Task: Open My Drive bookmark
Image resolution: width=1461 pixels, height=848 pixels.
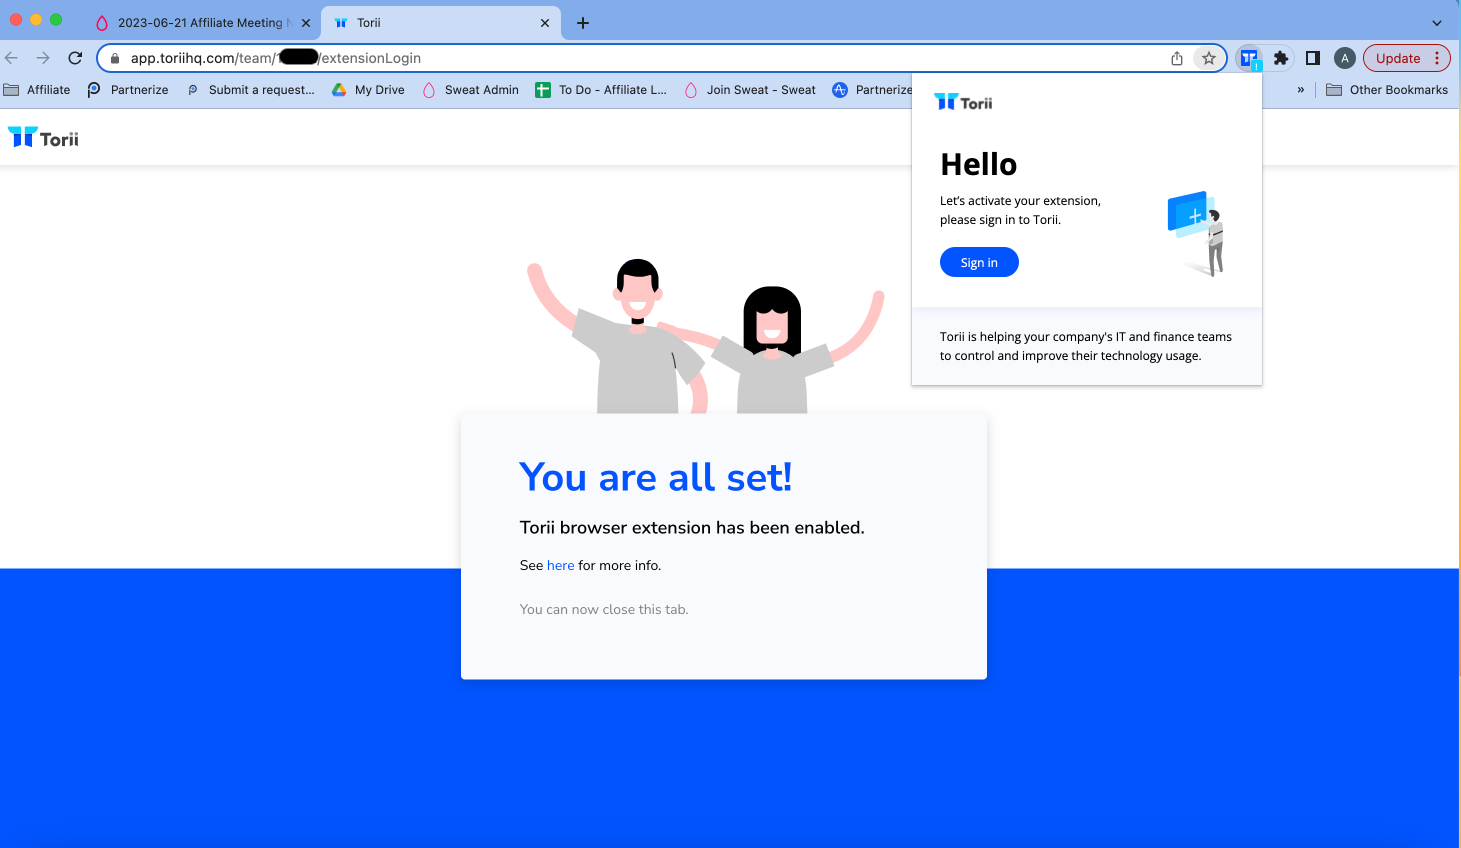Action: pos(368,90)
